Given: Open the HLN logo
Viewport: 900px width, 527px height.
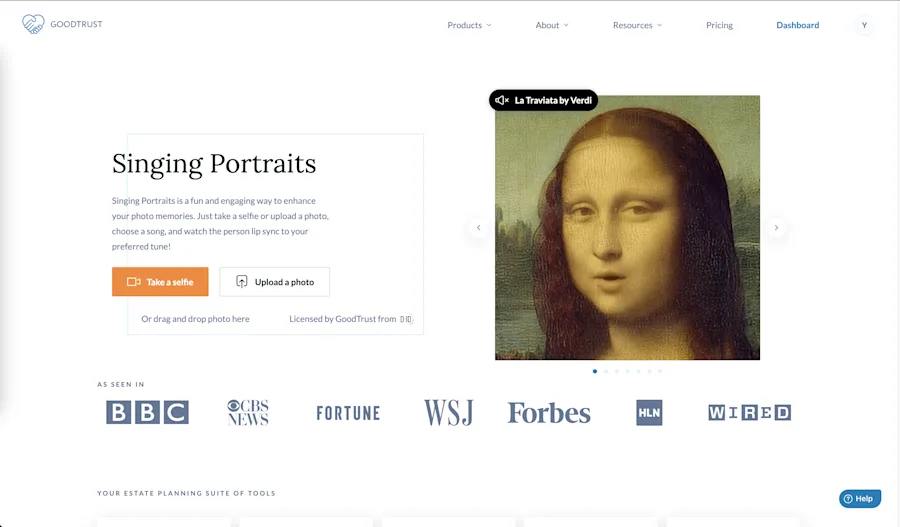Looking at the screenshot, I should [649, 413].
